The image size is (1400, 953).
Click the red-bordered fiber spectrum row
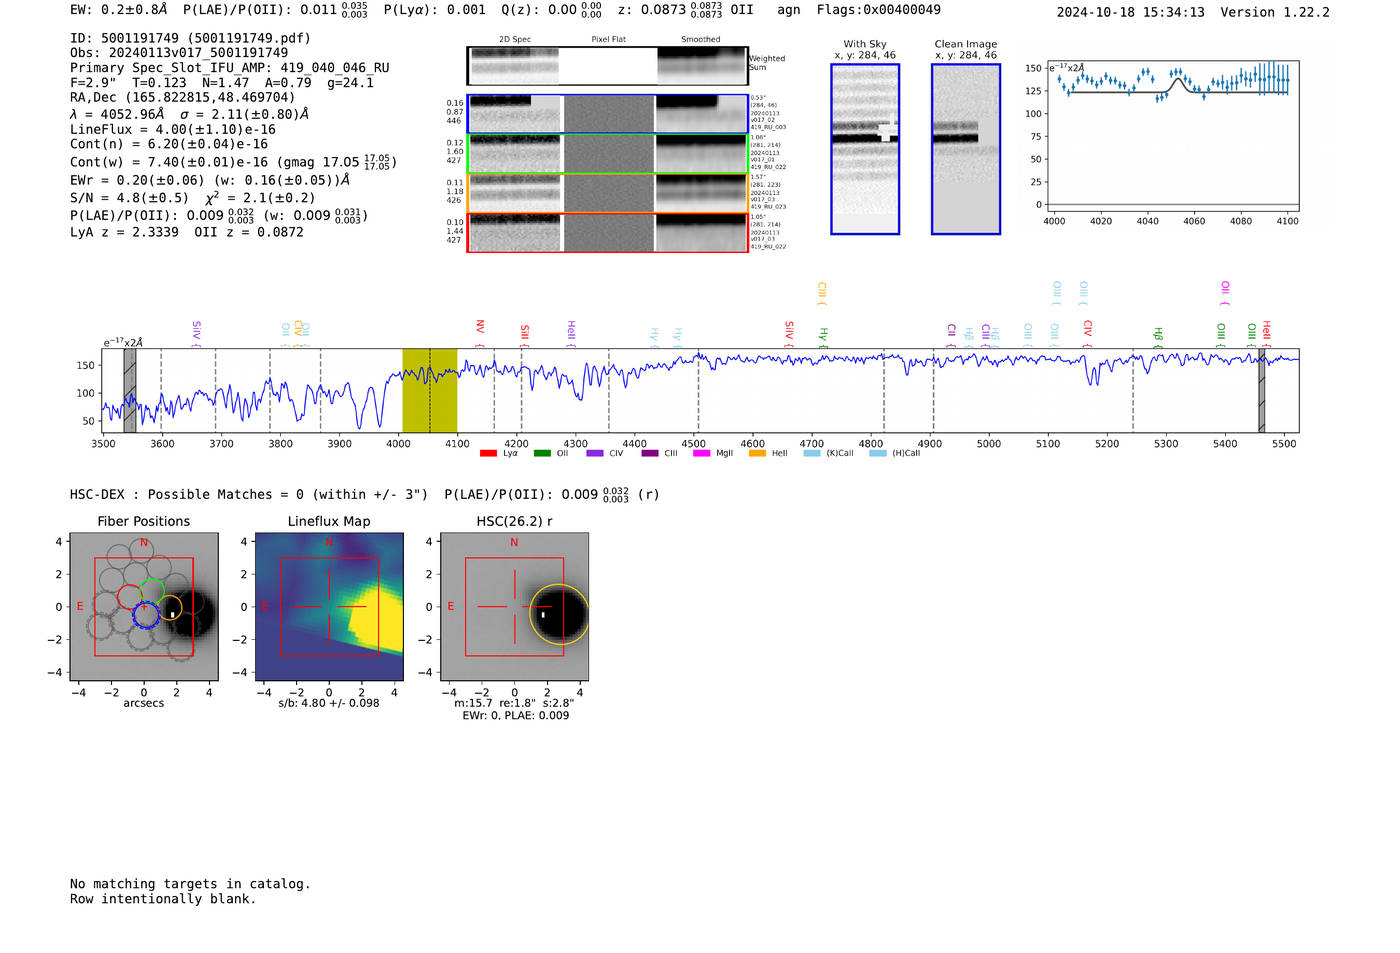tap(607, 232)
